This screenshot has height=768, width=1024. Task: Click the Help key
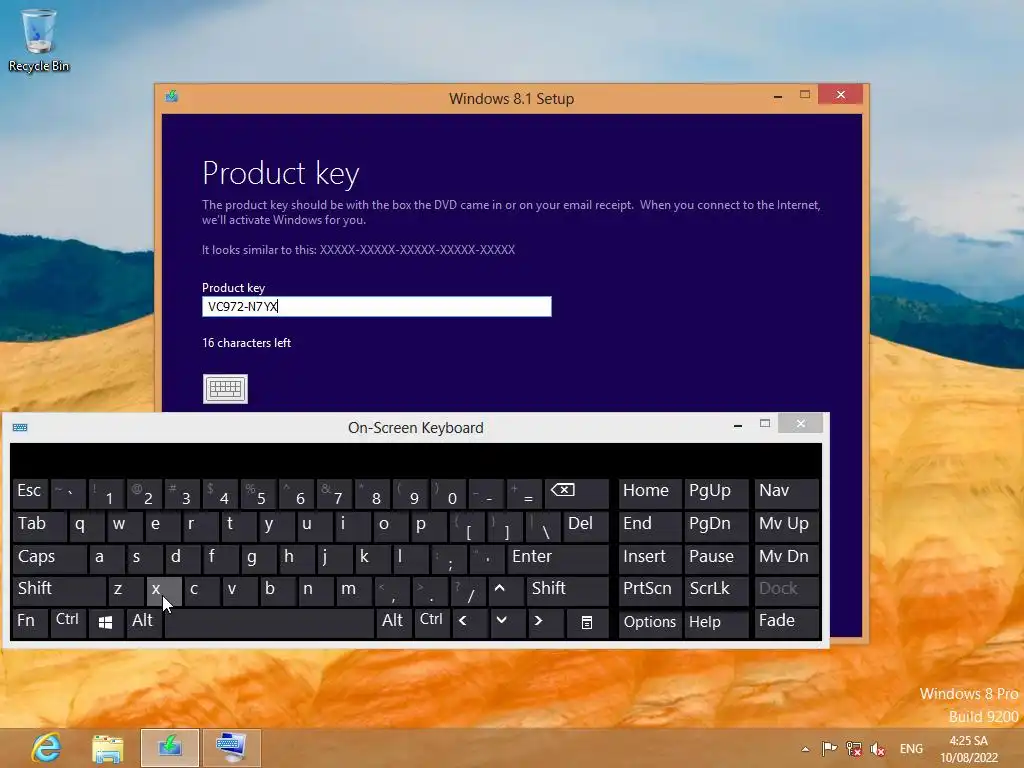pyautogui.click(x=717, y=623)
